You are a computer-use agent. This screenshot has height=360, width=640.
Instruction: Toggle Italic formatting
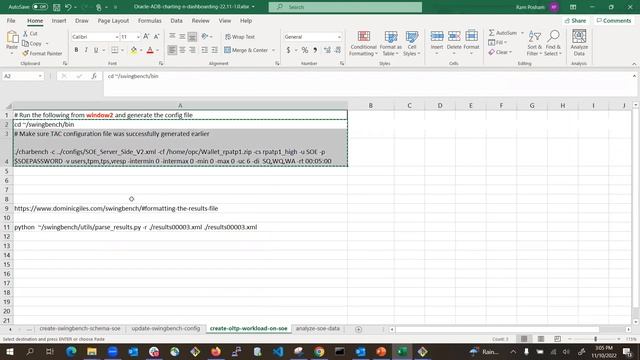(86, 50)
